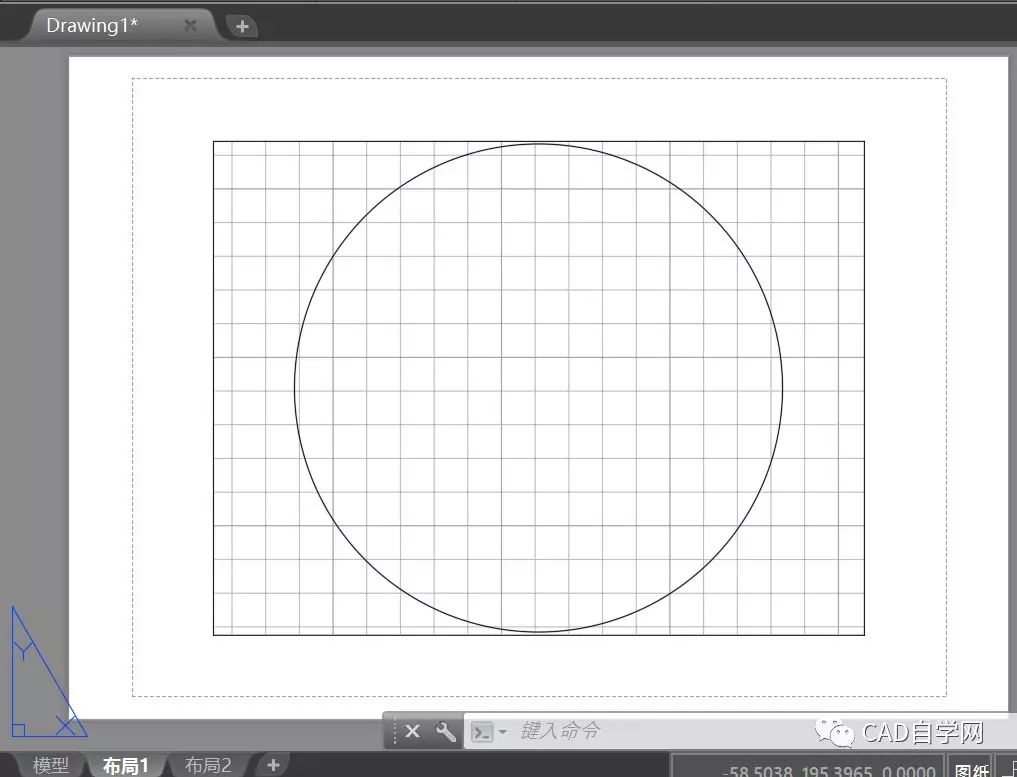The width and height of the screenshot is (1017, 777).
Task: Close the Drawing1 file tab
Action: click(x=190, y=26)
